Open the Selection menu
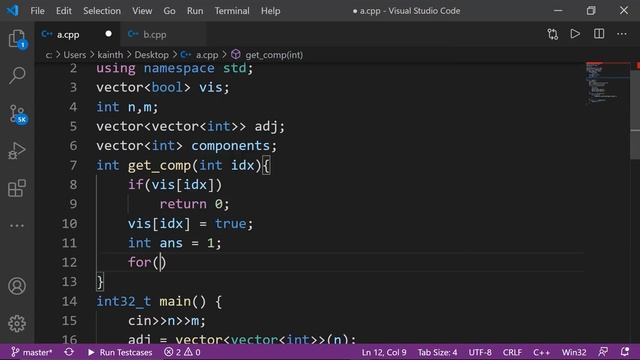Screen dimensions: 640x360 102,11
